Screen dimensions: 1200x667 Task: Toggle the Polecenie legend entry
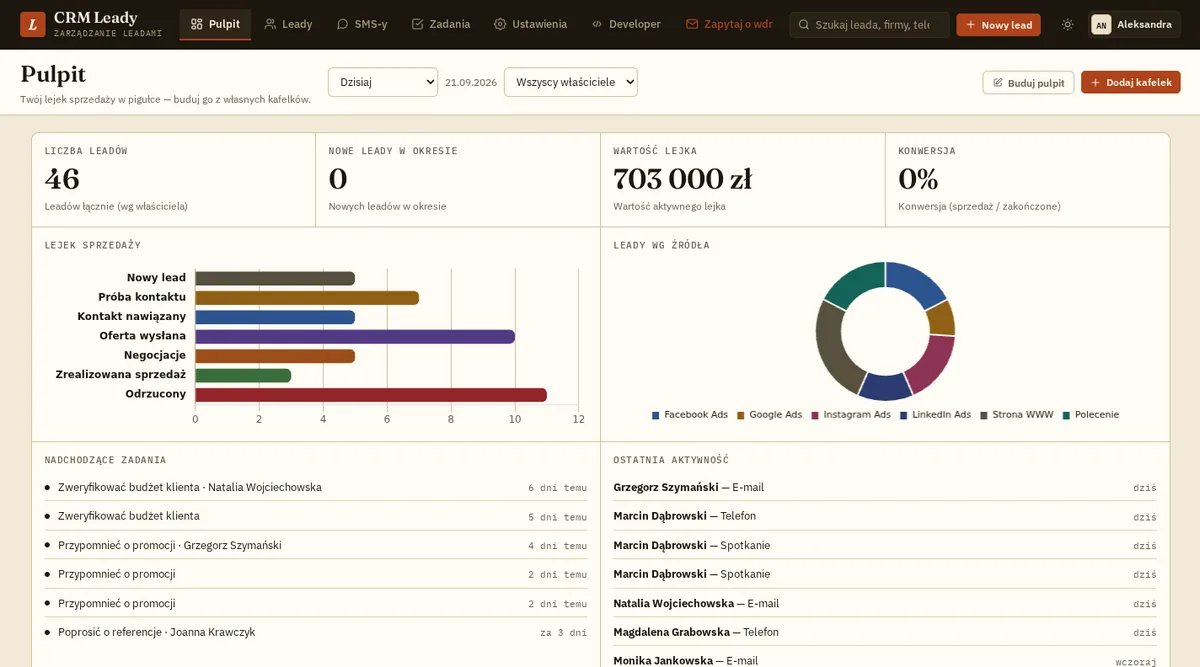coord(1090,414)
